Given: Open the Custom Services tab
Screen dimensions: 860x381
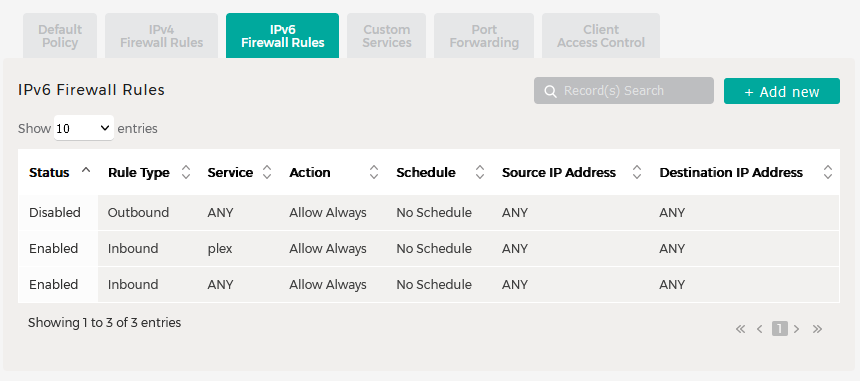Looking at the screenshot, I should click(x=387, y=36).
